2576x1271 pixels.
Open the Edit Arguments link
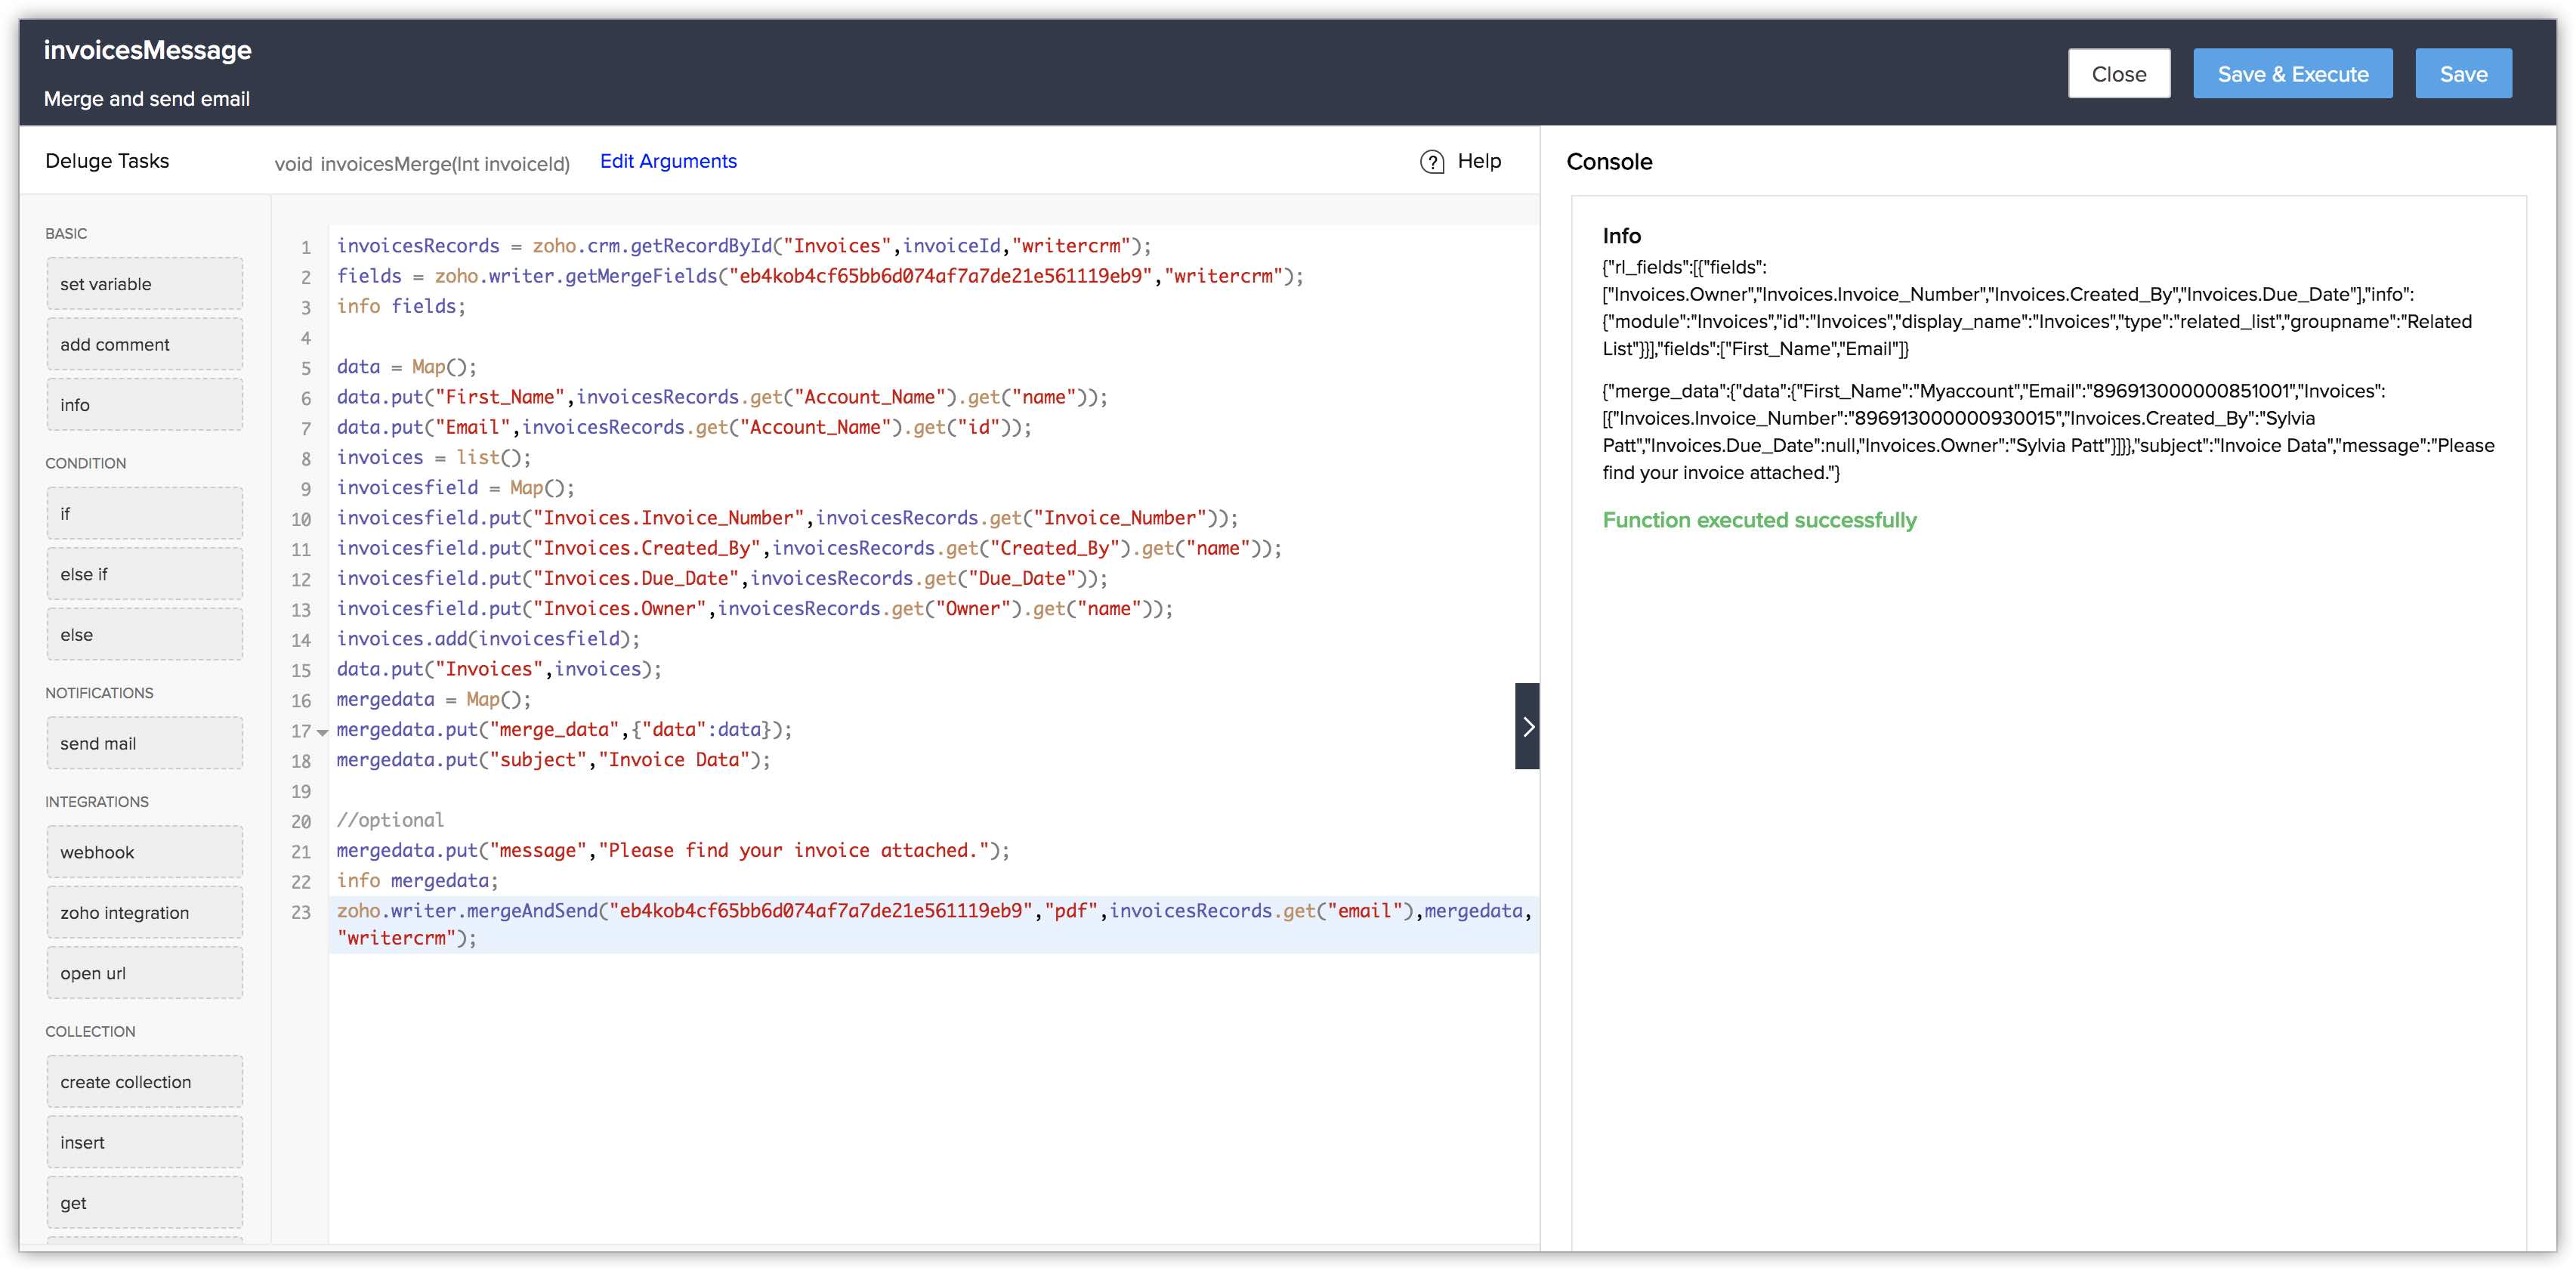pyautogui.click(x=668, y=161)
